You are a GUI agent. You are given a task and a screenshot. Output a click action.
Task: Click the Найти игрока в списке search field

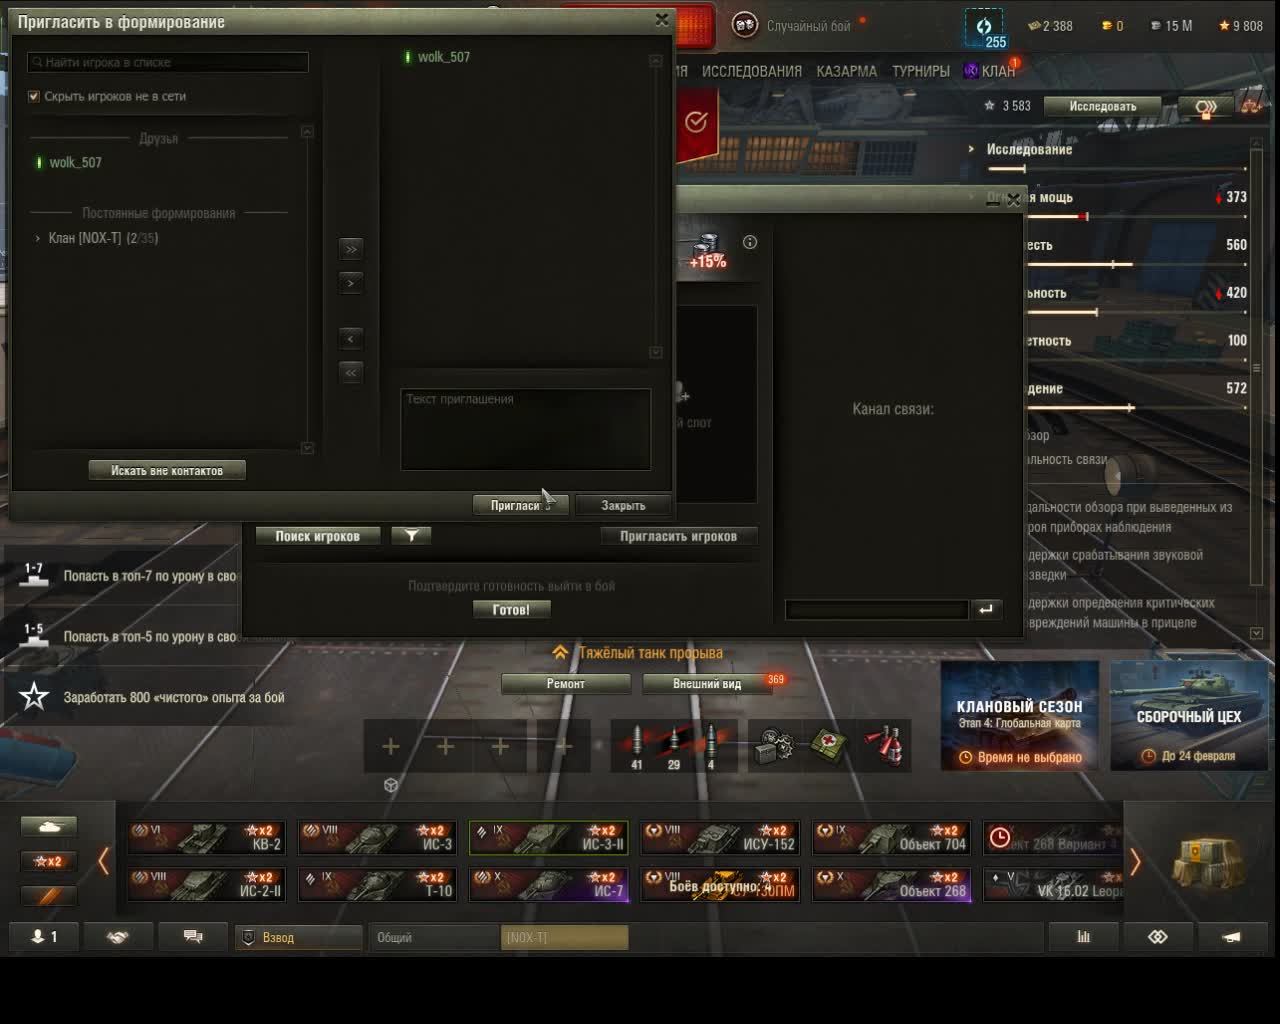point(168,62)
